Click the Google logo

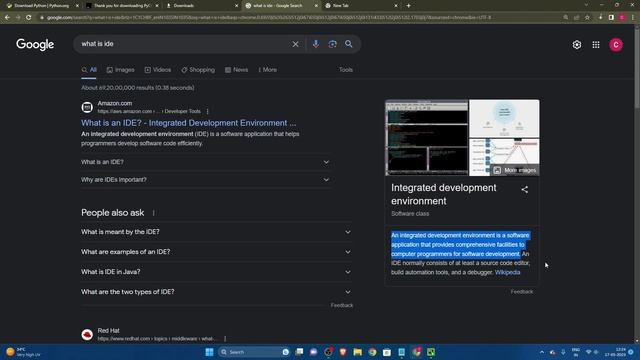[x=35, y=44]
